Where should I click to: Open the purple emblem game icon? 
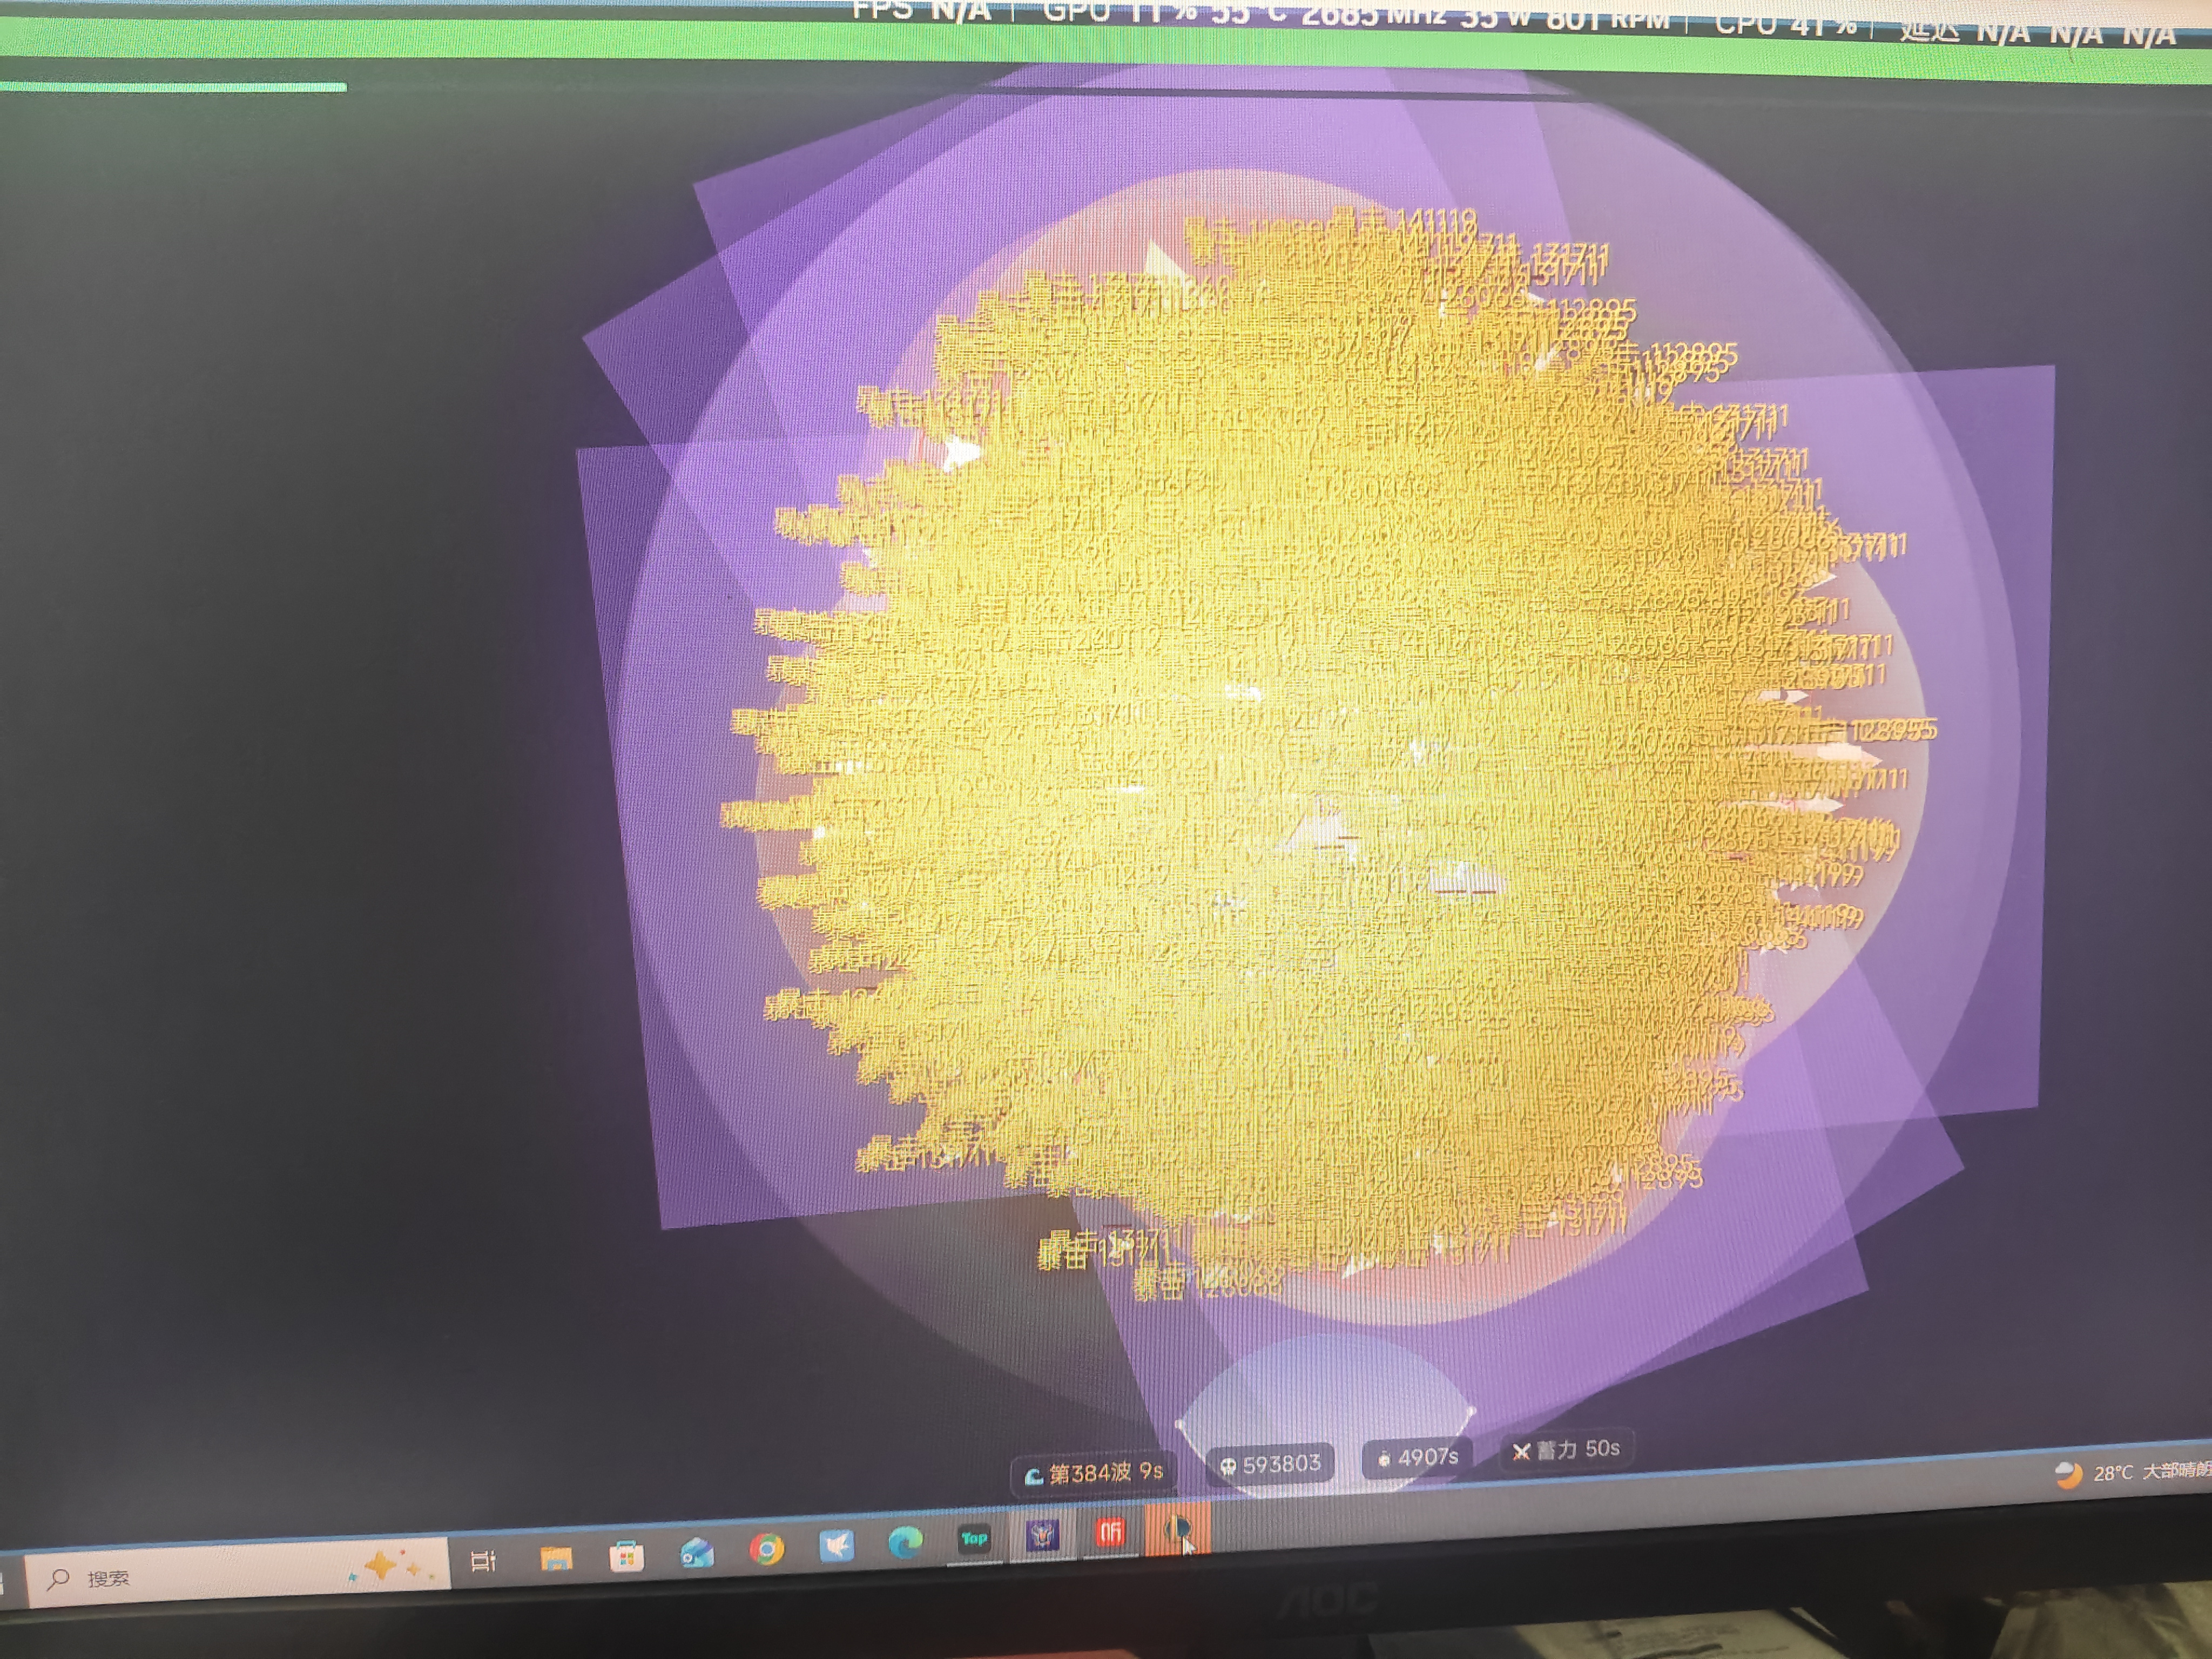pos(1042,1536)
